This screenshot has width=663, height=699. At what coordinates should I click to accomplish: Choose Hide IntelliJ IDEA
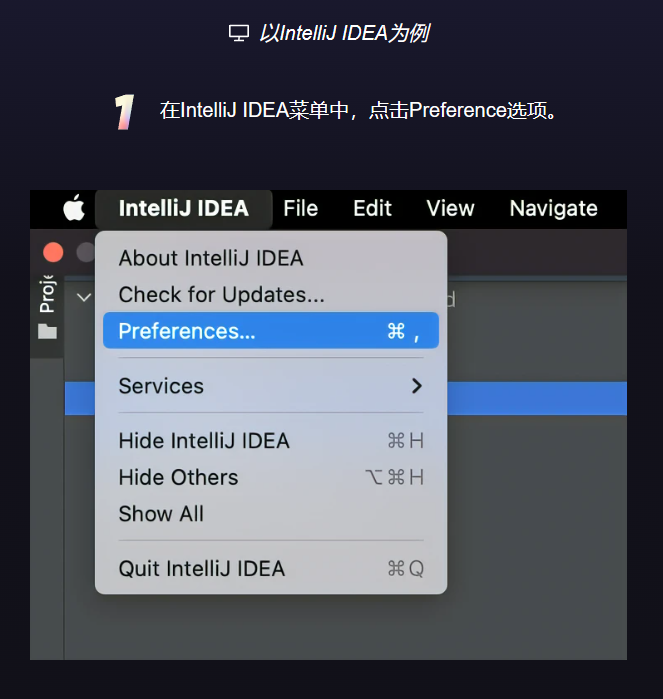click(x=271, y=441)
